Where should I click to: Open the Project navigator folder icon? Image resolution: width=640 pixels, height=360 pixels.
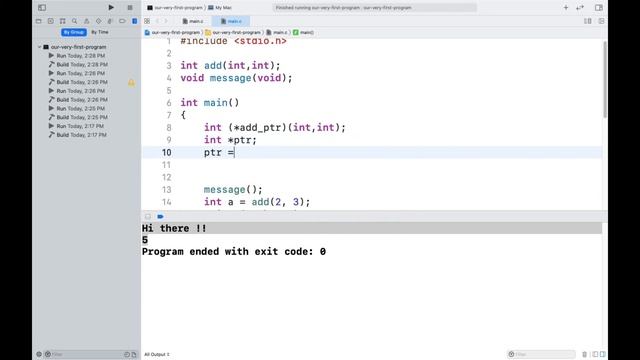click(x=38, y=21)
